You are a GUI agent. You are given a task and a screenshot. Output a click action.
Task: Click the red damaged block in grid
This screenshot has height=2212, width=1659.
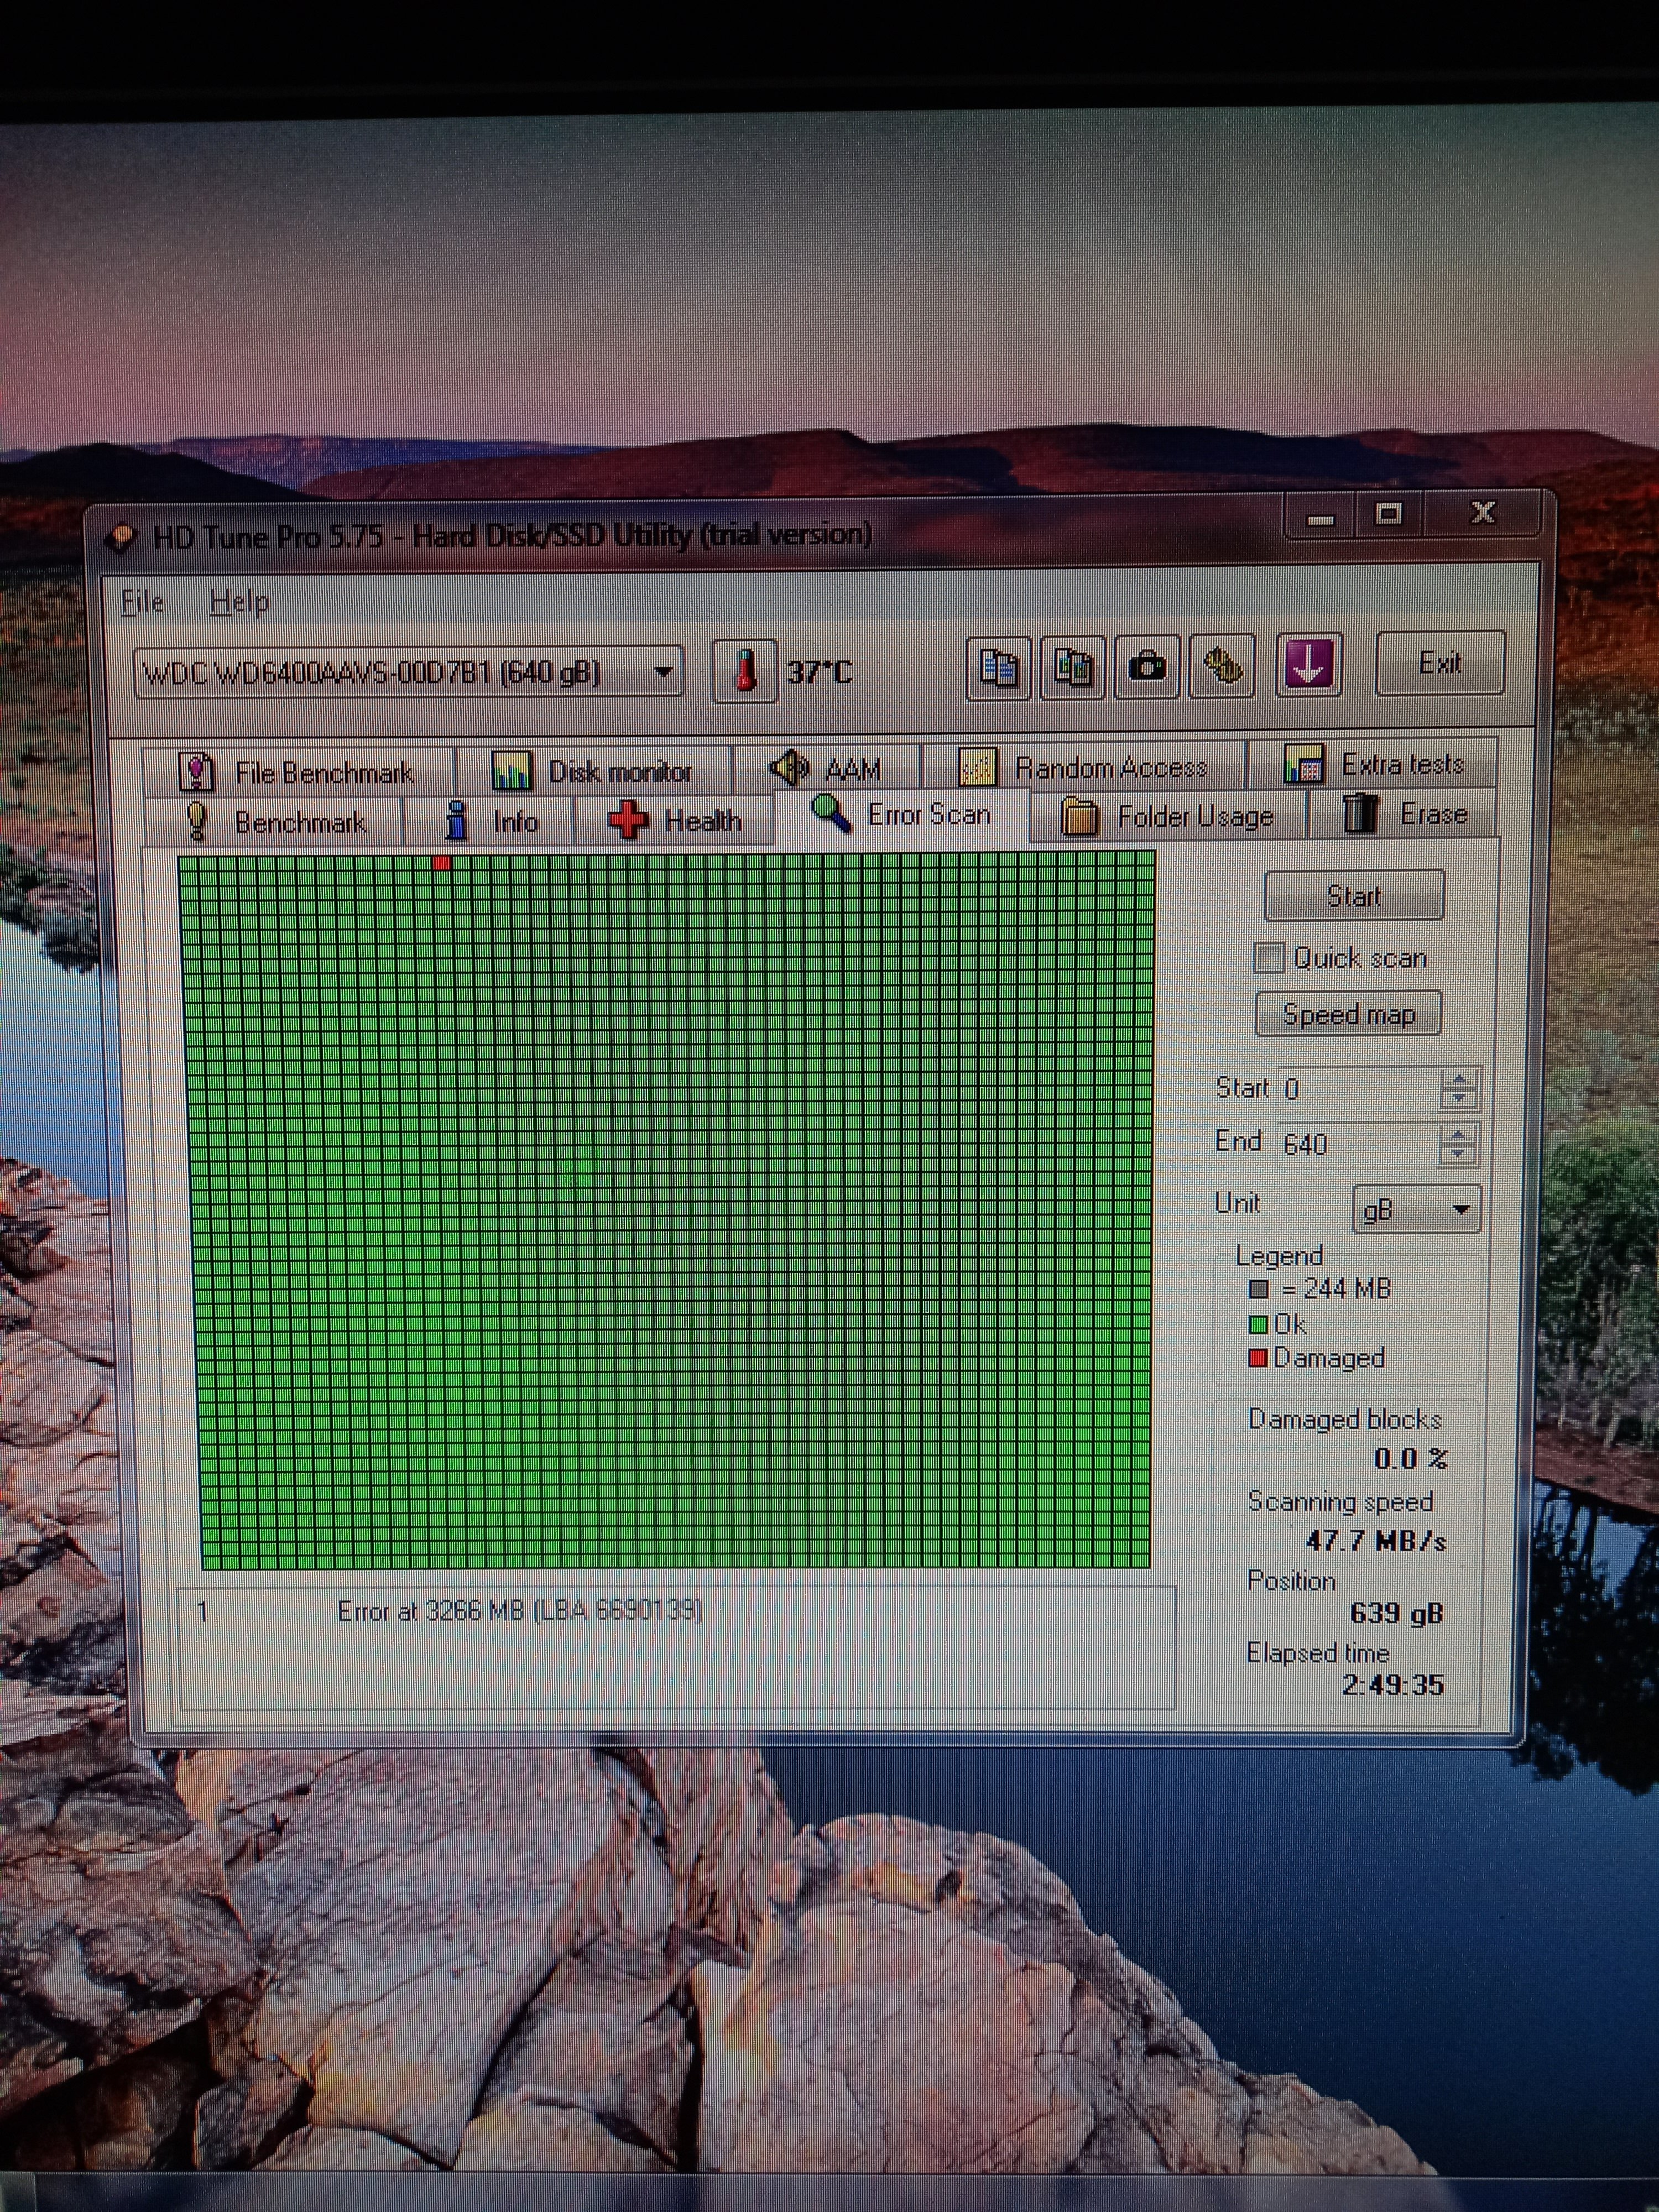point(442,862)
